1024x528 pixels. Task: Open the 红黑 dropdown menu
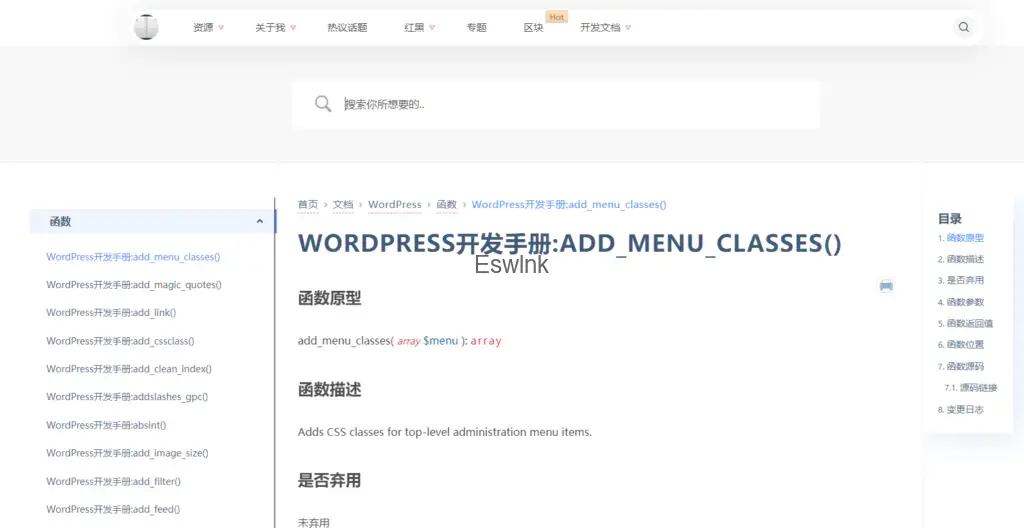pos(419,28)
